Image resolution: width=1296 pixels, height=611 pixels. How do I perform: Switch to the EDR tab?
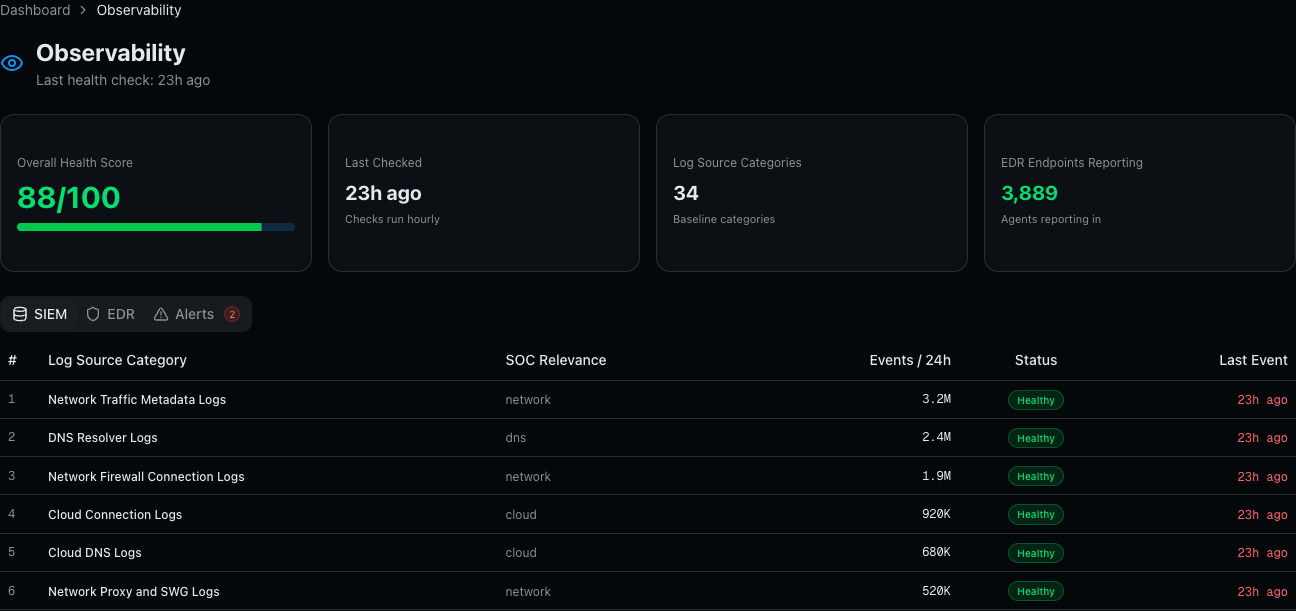tap(110, 314)
